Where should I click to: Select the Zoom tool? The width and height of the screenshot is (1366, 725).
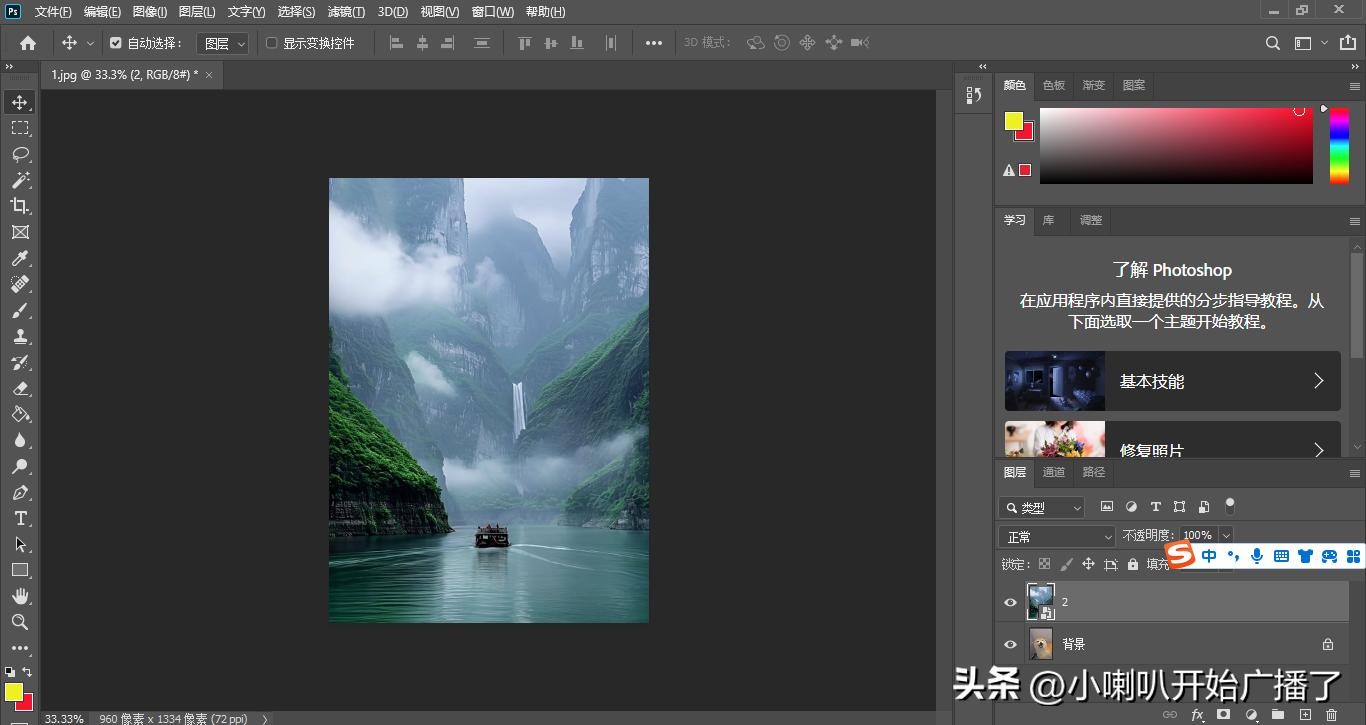coord(20,622)
